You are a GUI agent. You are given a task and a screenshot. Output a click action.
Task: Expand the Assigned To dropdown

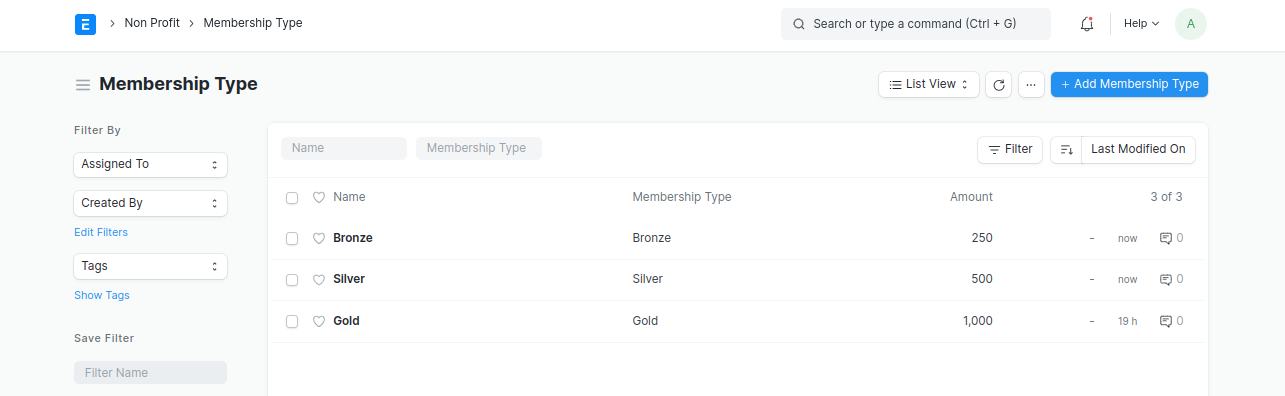click(x=151, y=164)
